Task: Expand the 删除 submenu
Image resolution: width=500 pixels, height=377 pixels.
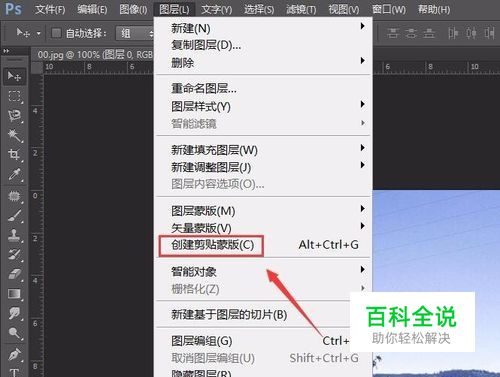Action: point(362,61)
